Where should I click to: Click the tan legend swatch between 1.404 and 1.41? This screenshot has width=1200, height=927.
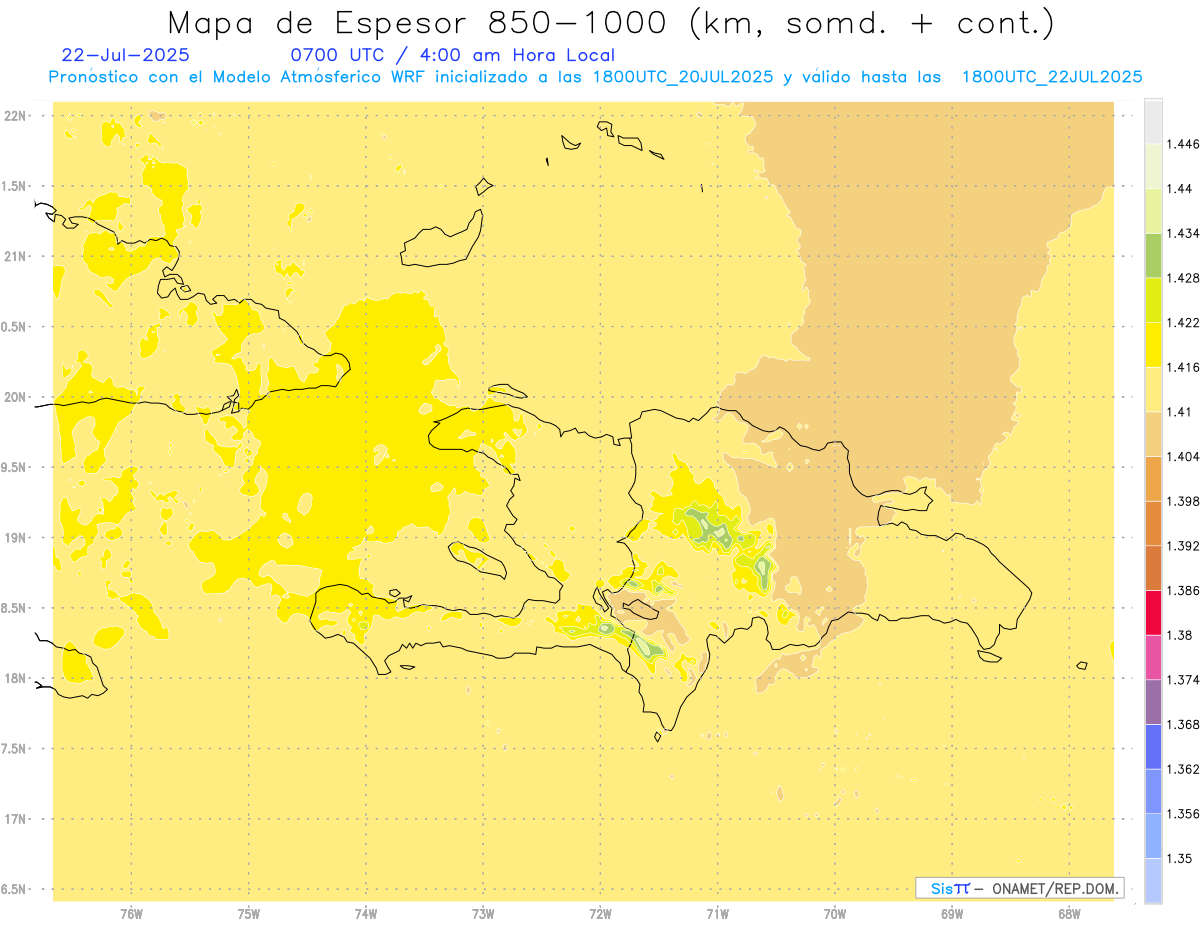[x=1153, y=434]
